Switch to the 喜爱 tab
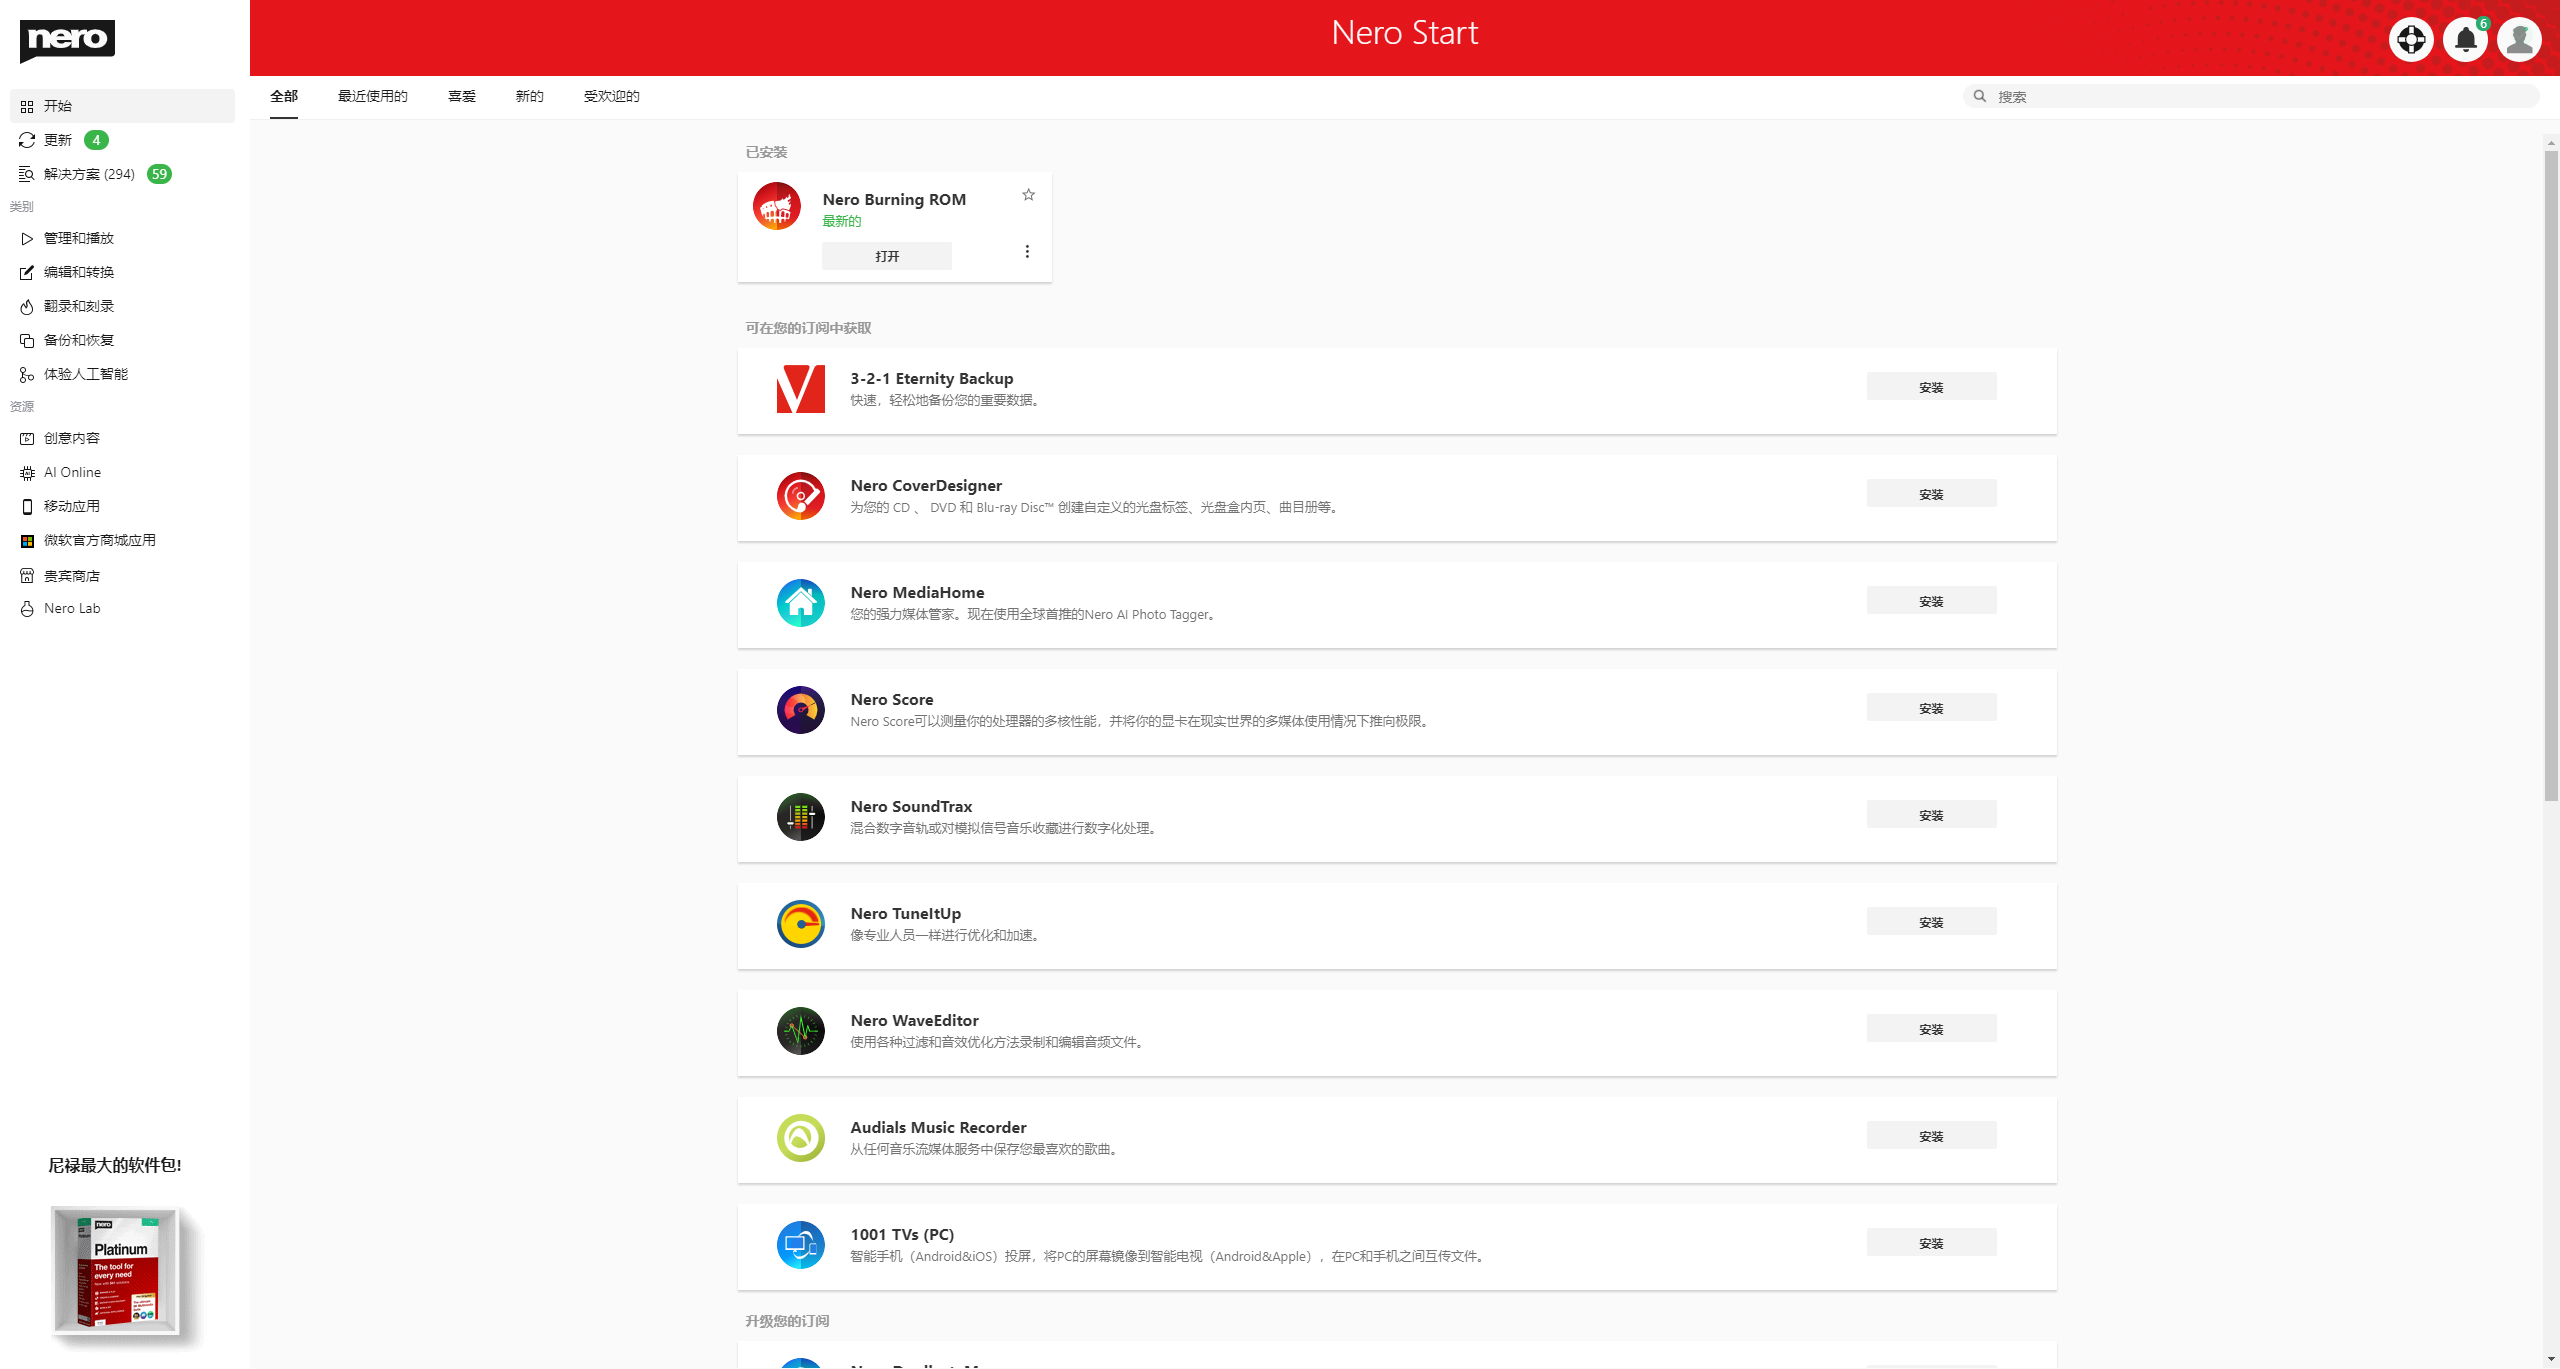 pos(462,96)
